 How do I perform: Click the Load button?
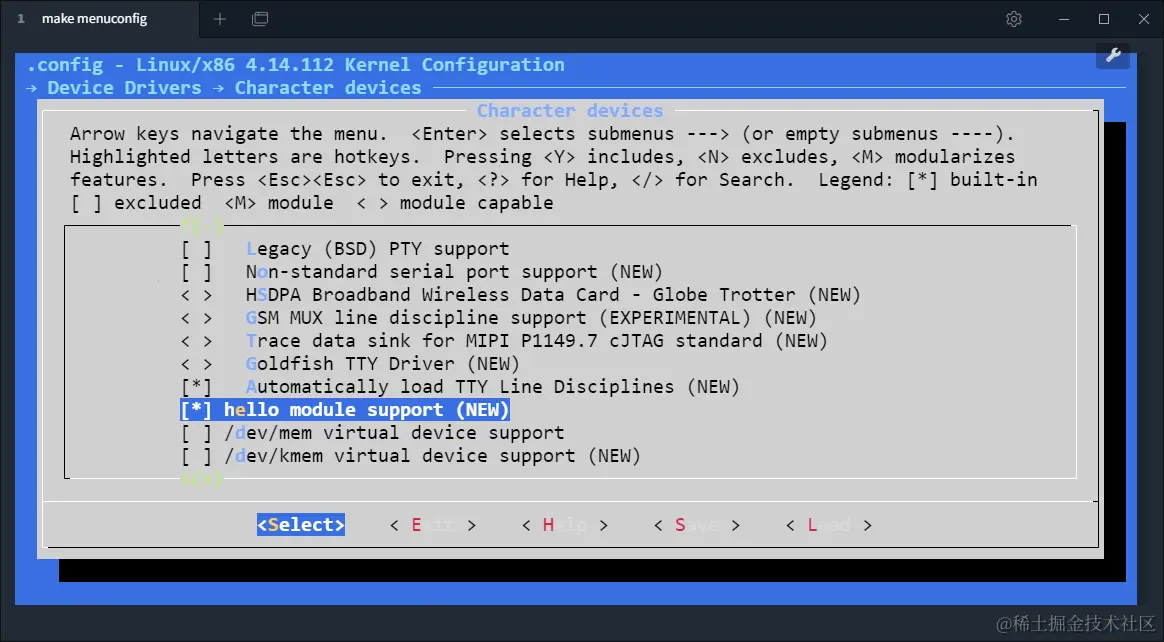[x=829, y=525]
